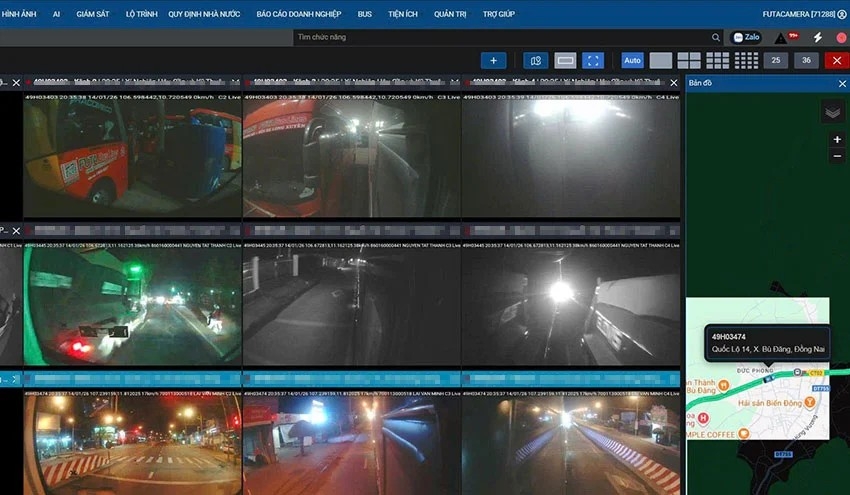The height and width of the screenshot is (495, 850).
Task: Zoom in on the map
Action: [837, 139]
